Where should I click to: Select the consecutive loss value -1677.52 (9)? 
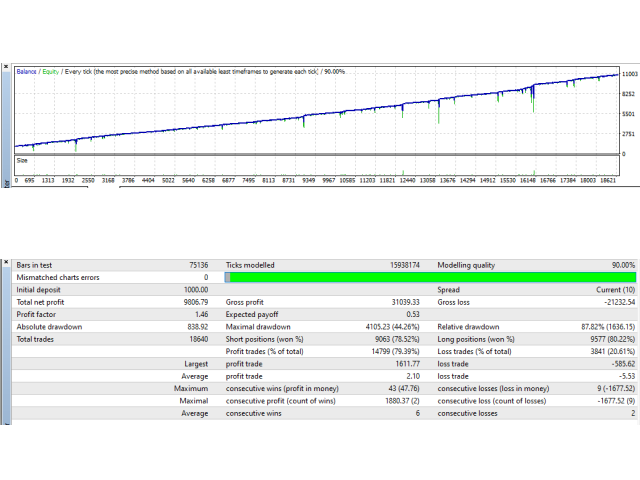pyautogui.click(x=616, y=401)
